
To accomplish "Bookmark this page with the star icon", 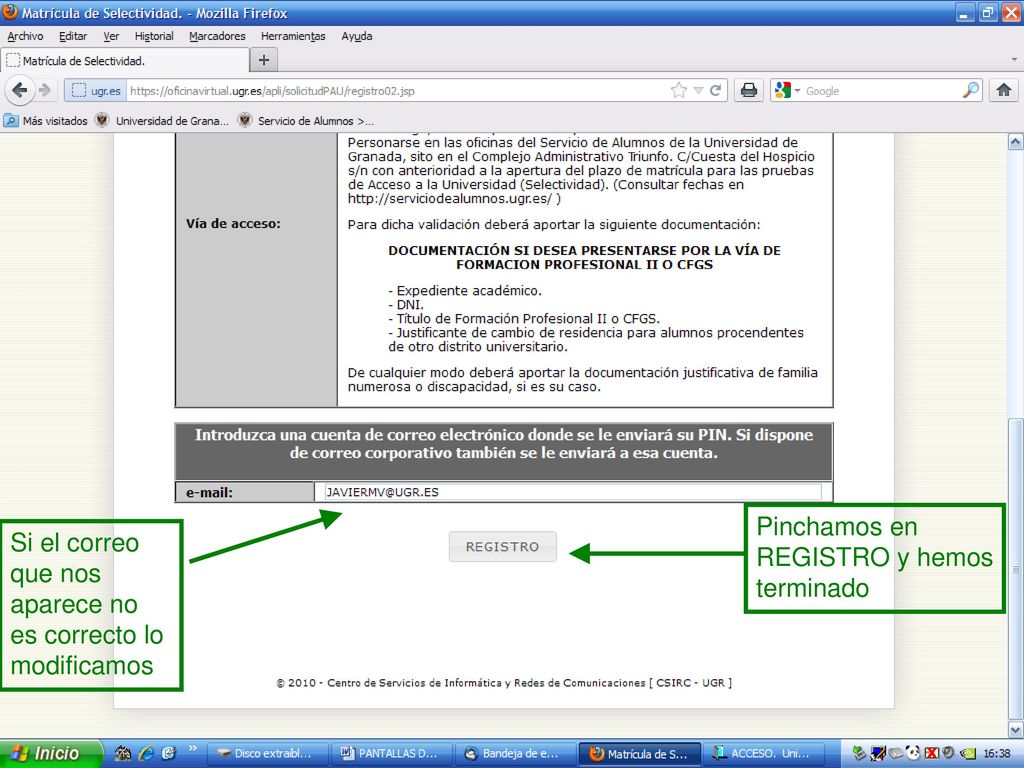I will point(679,91).
